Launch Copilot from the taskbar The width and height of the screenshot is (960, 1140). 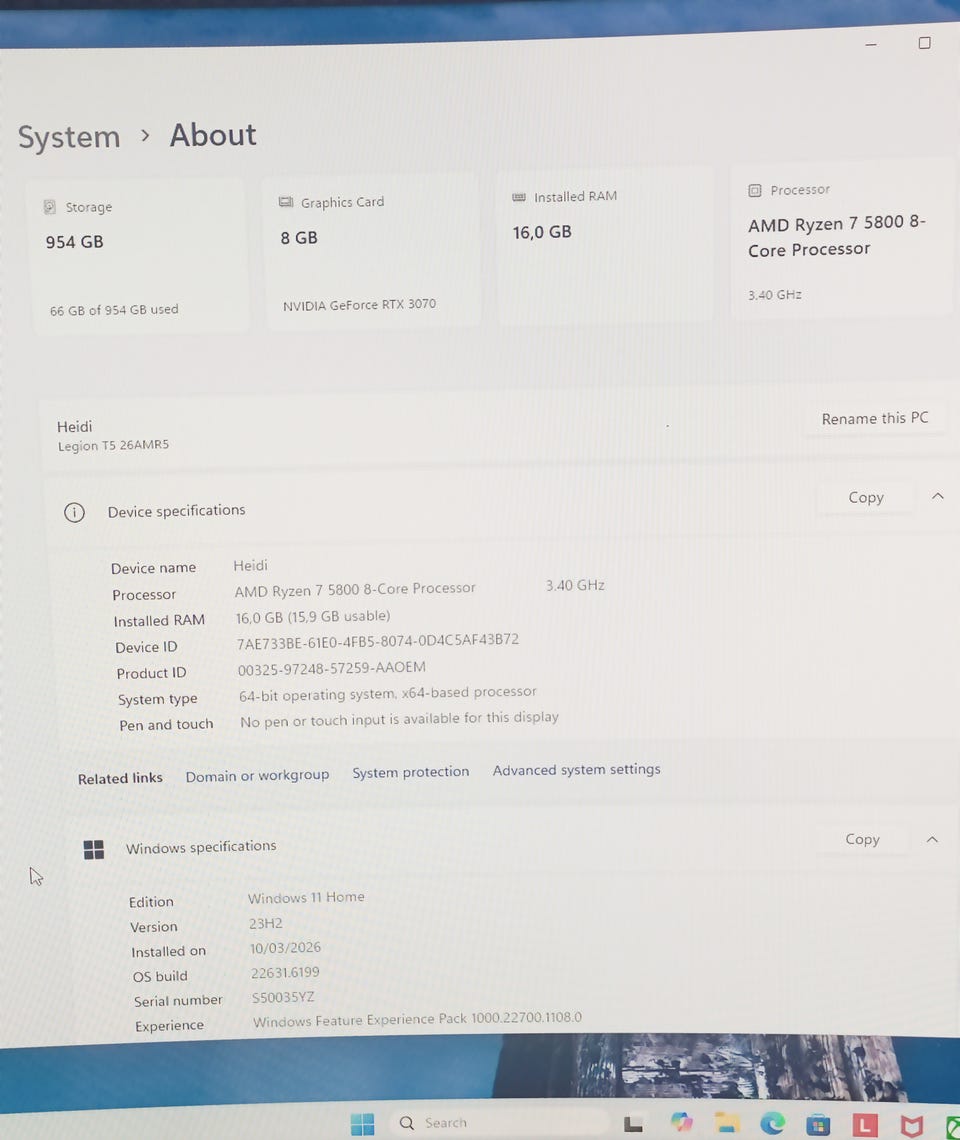[681, 1123]
